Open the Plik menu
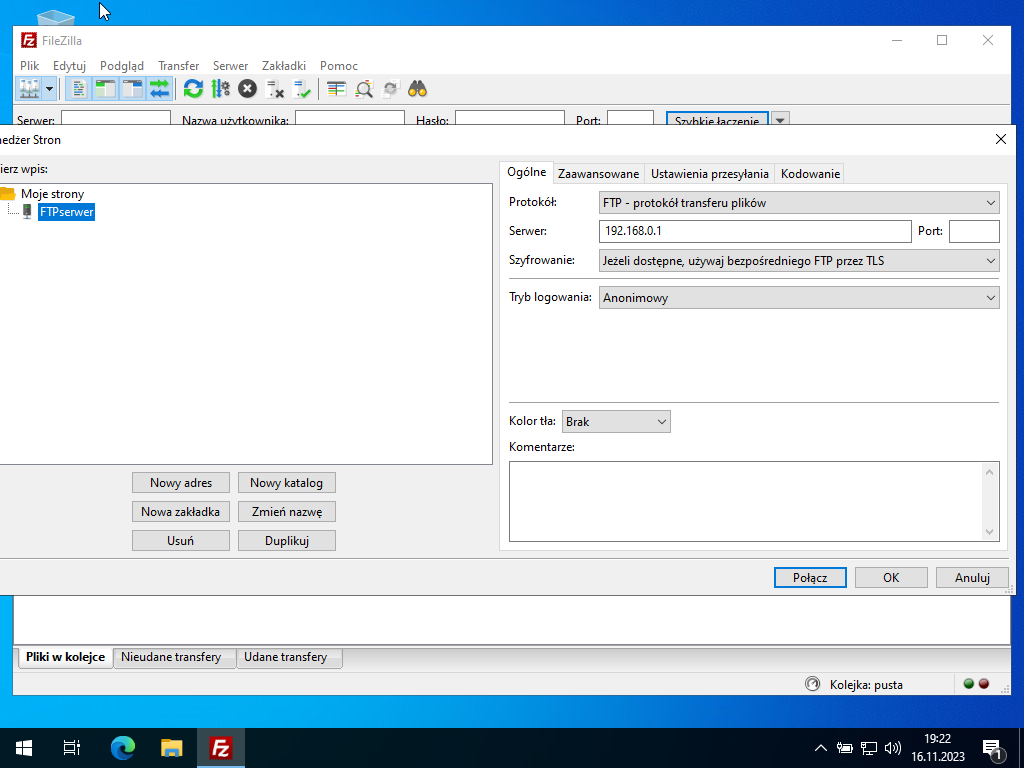This screenshot has width=1024, height=768. pyautogui.click(x=29, y=65)
